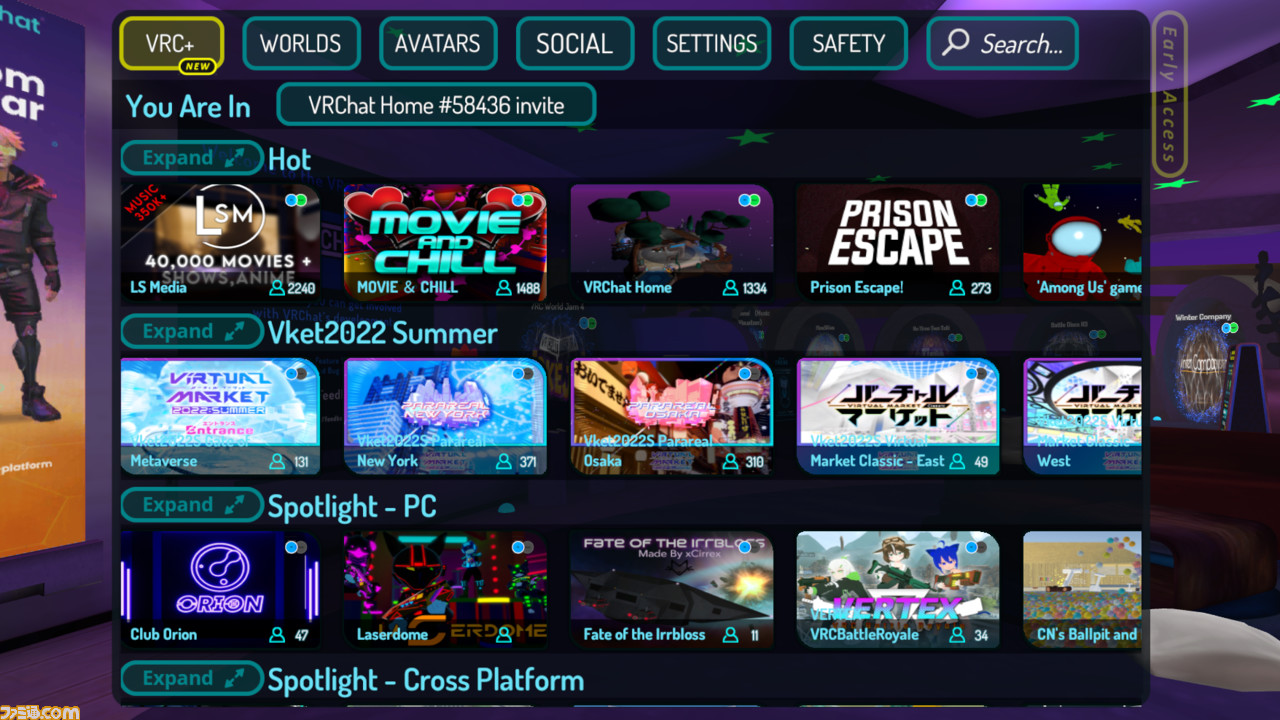Screen dimensions: 1280x720
Task: Click platform dots icon on MOVIE & CHILL card
Action: [x=522, y=200]
